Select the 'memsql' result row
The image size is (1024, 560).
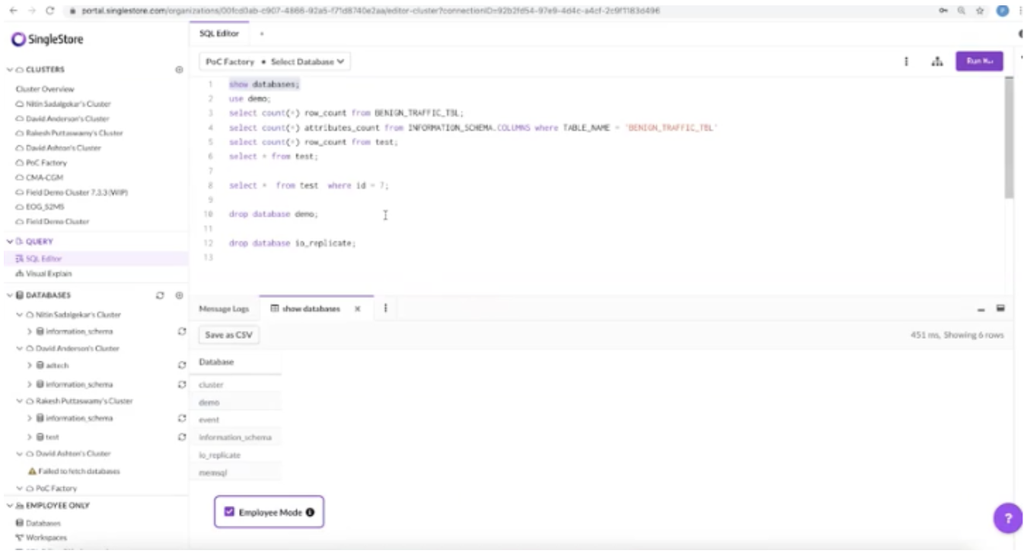[x=237, y=473]
